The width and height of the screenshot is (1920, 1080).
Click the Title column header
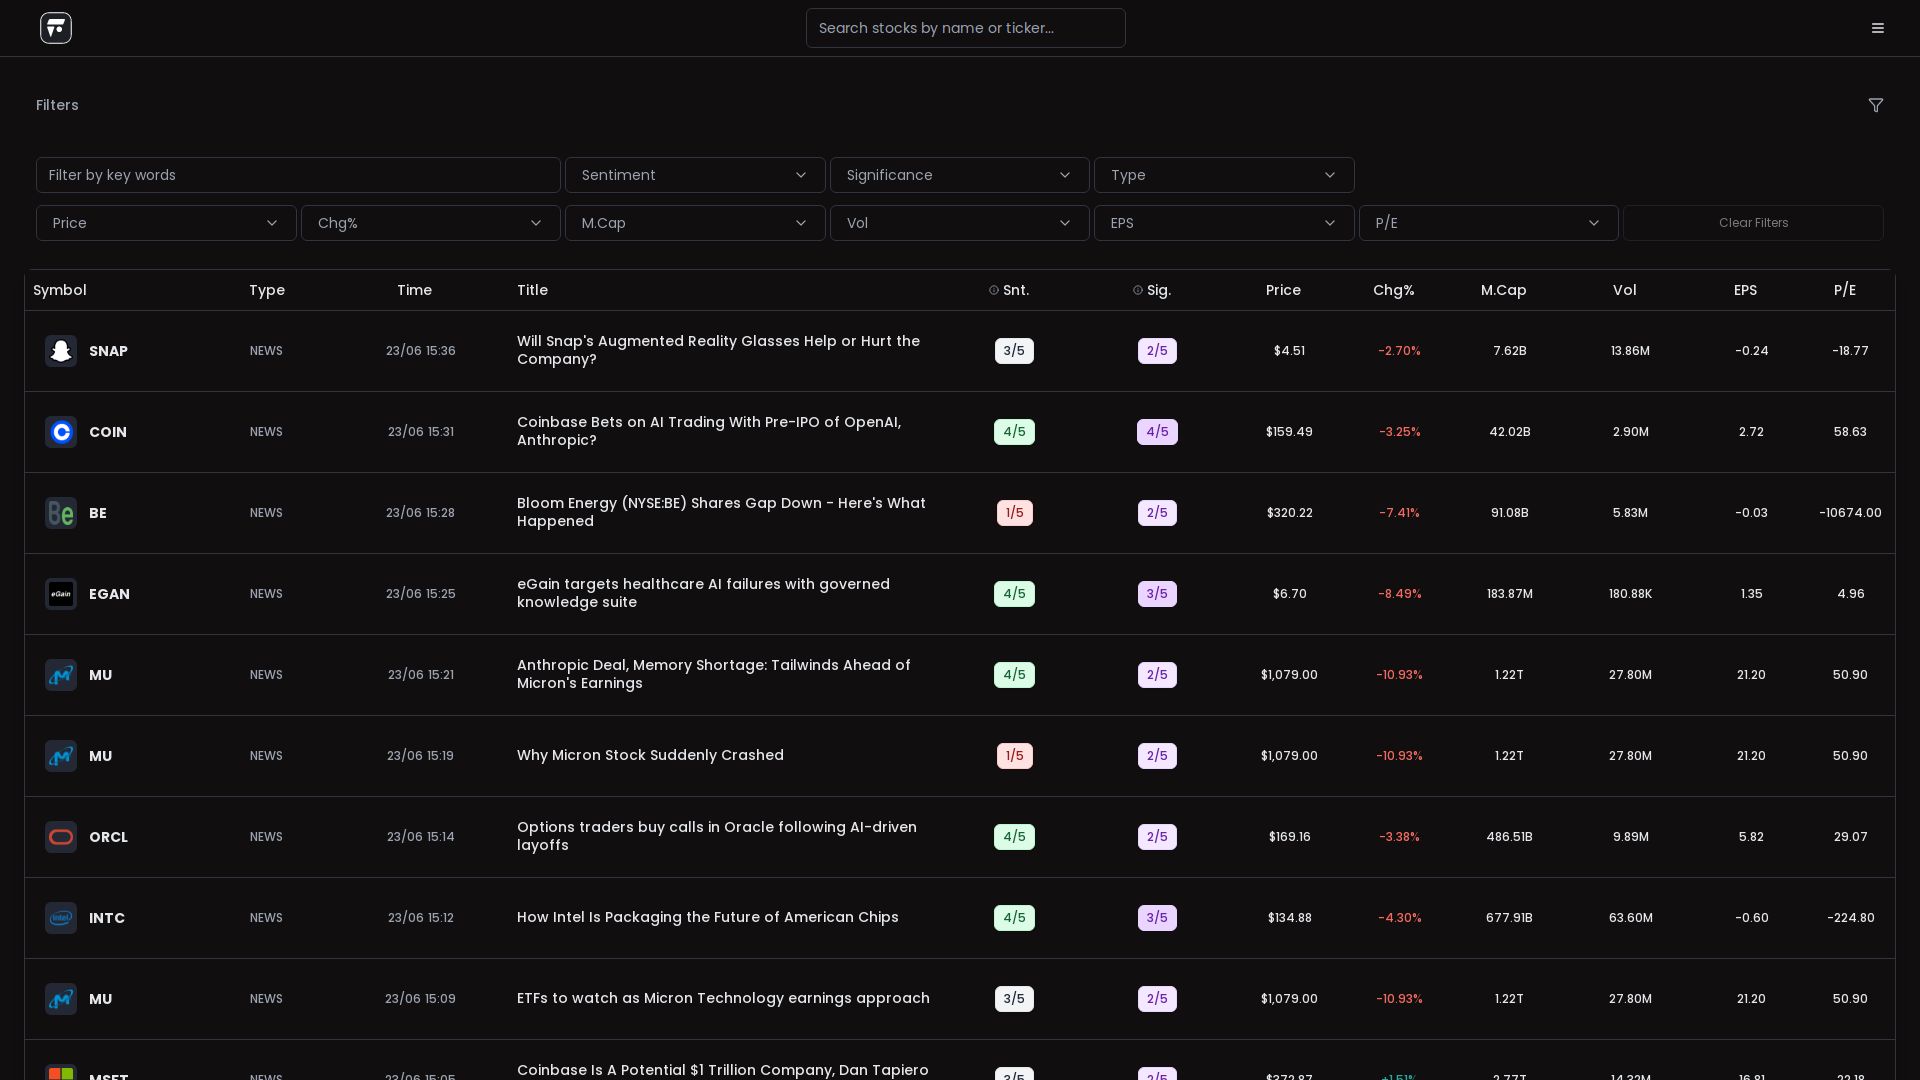coord(532,290)
